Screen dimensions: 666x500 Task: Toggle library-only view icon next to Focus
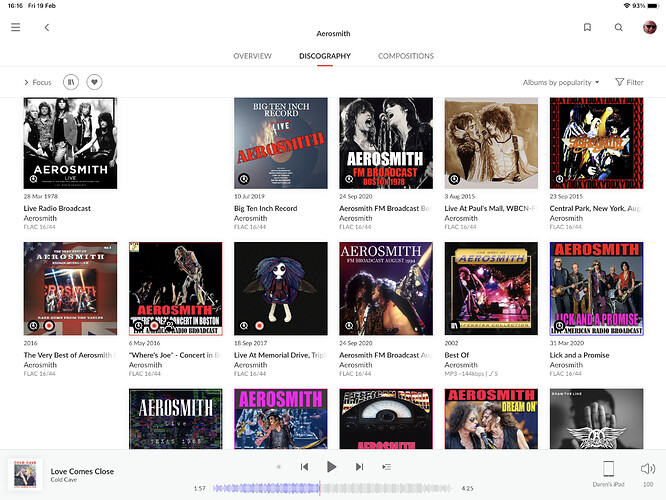pyautogui.click(x=71, y=82)
